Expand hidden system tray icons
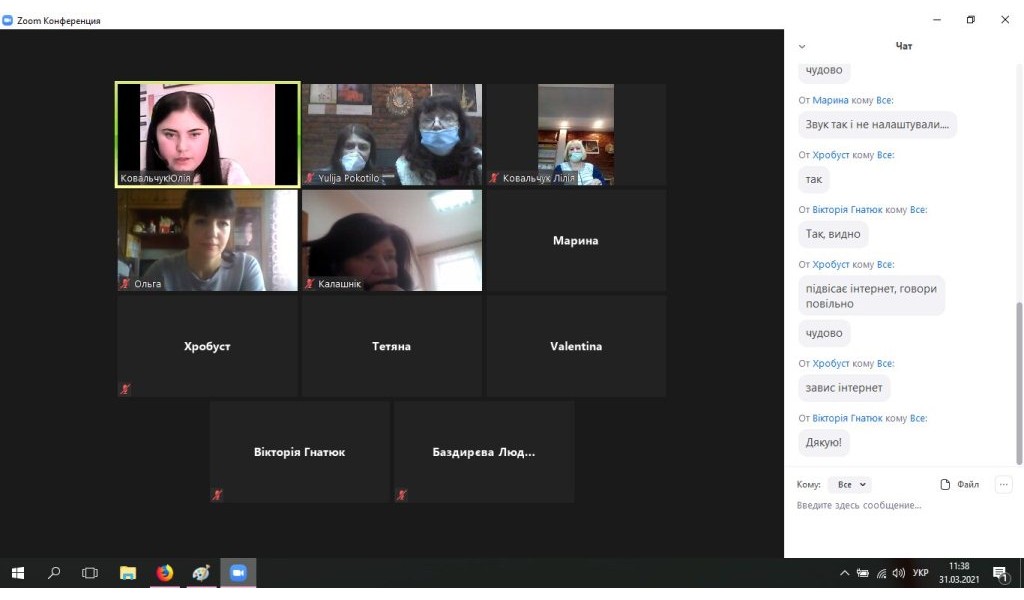Viewport: 1024px width, 600px height. (845, 573)
